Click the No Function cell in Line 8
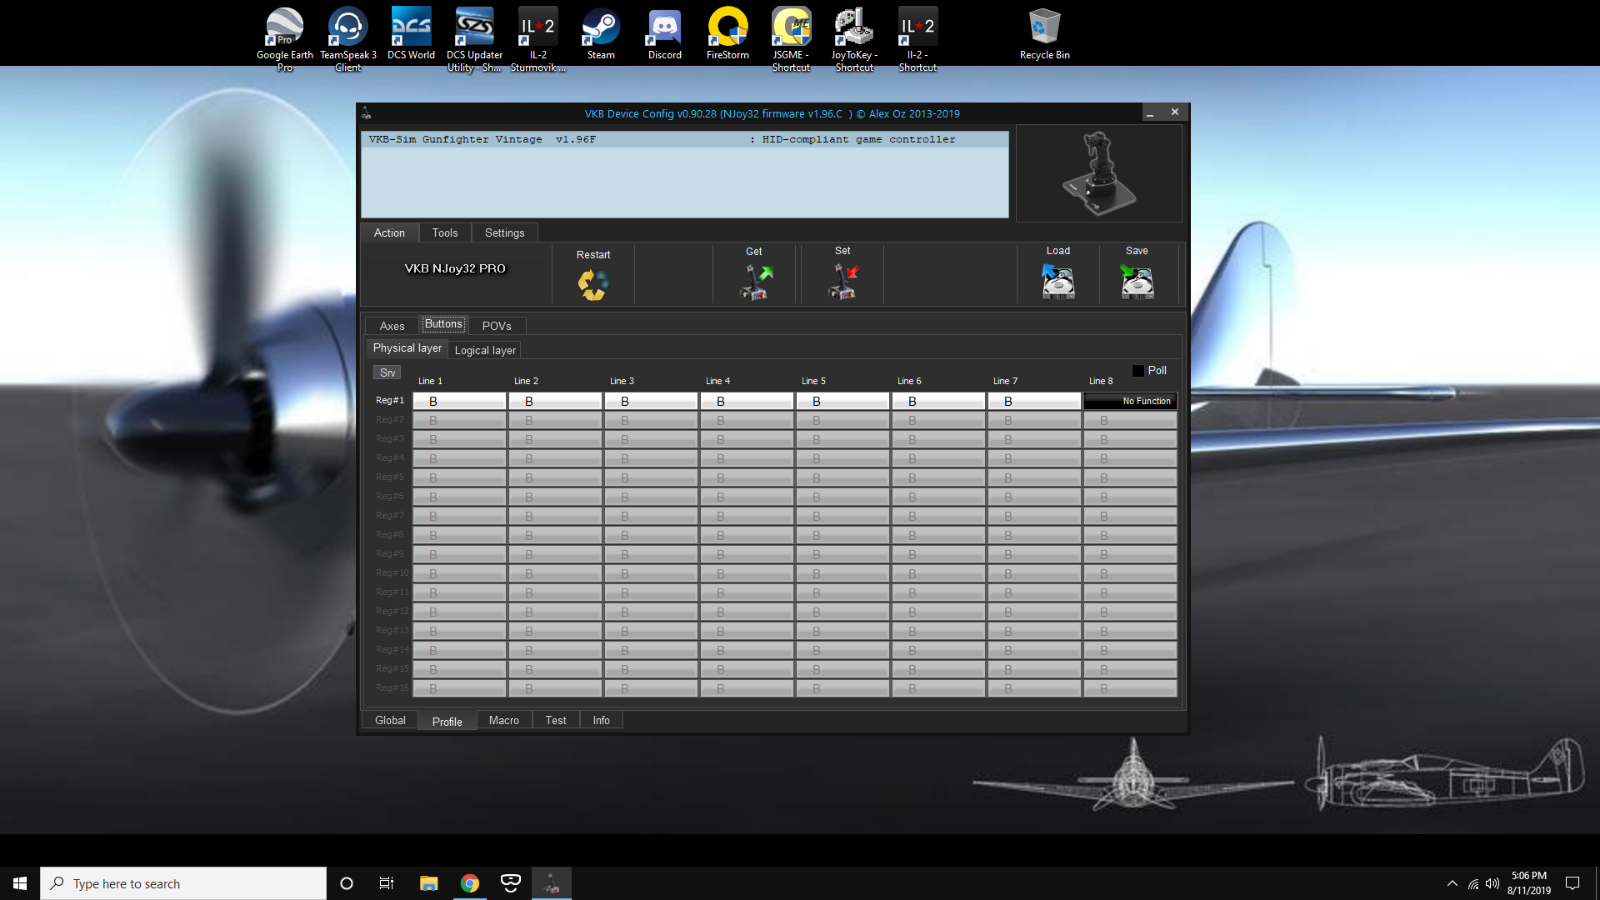Viewport: 1600px width, 900px height. pyautogui.click(x=1130, y=401)
